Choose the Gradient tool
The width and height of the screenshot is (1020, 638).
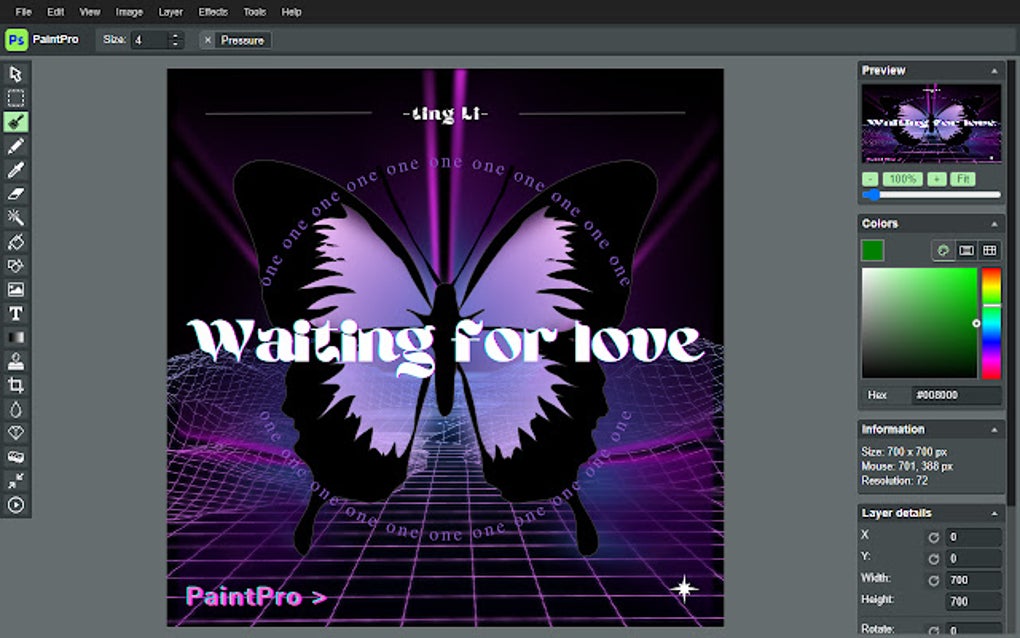pyautogui.click(x=15, y=338)
